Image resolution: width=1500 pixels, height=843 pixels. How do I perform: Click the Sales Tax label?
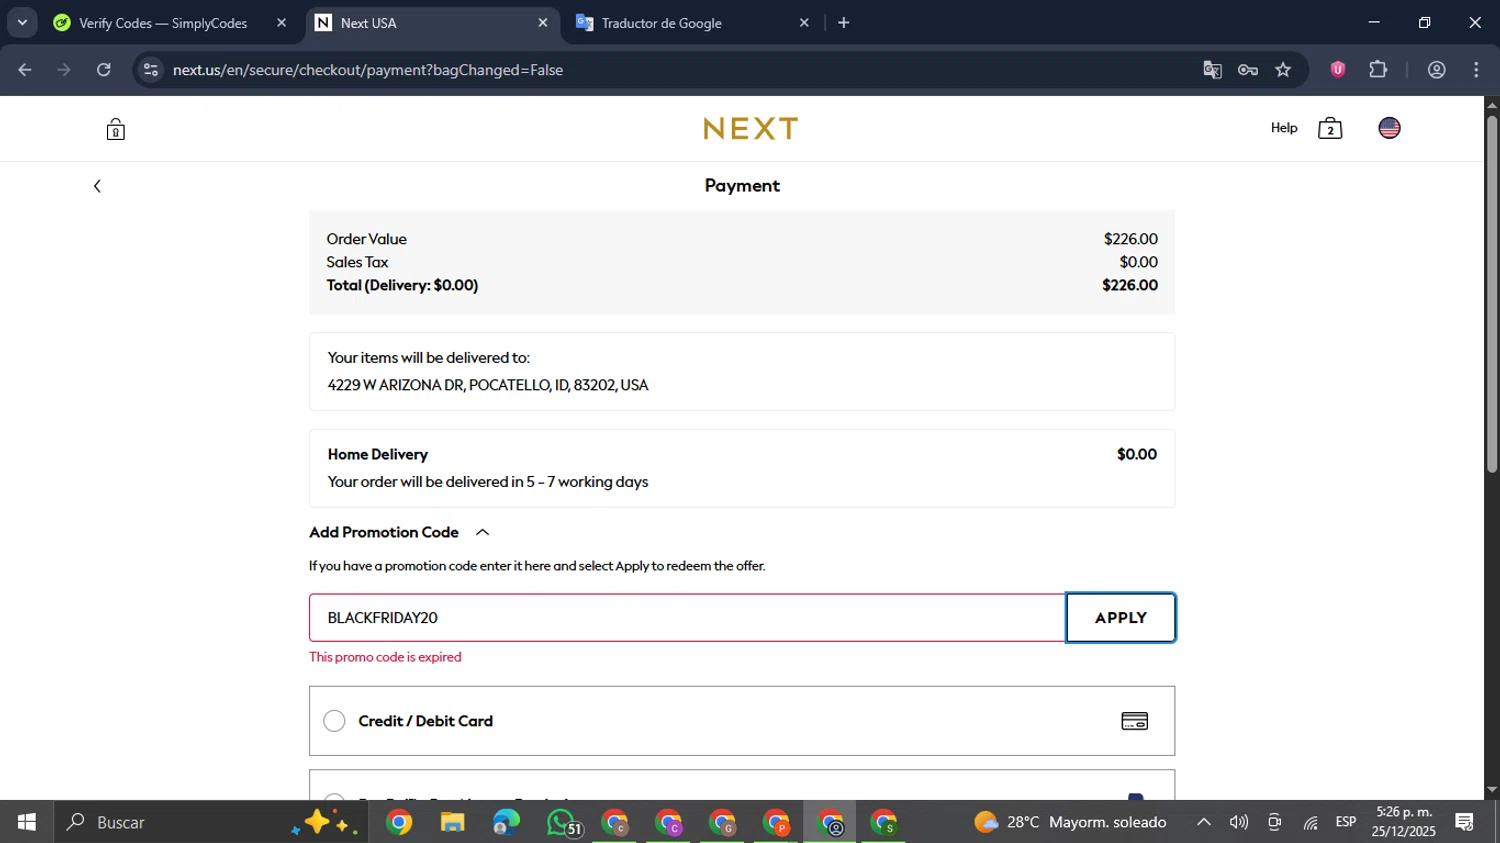357,262
